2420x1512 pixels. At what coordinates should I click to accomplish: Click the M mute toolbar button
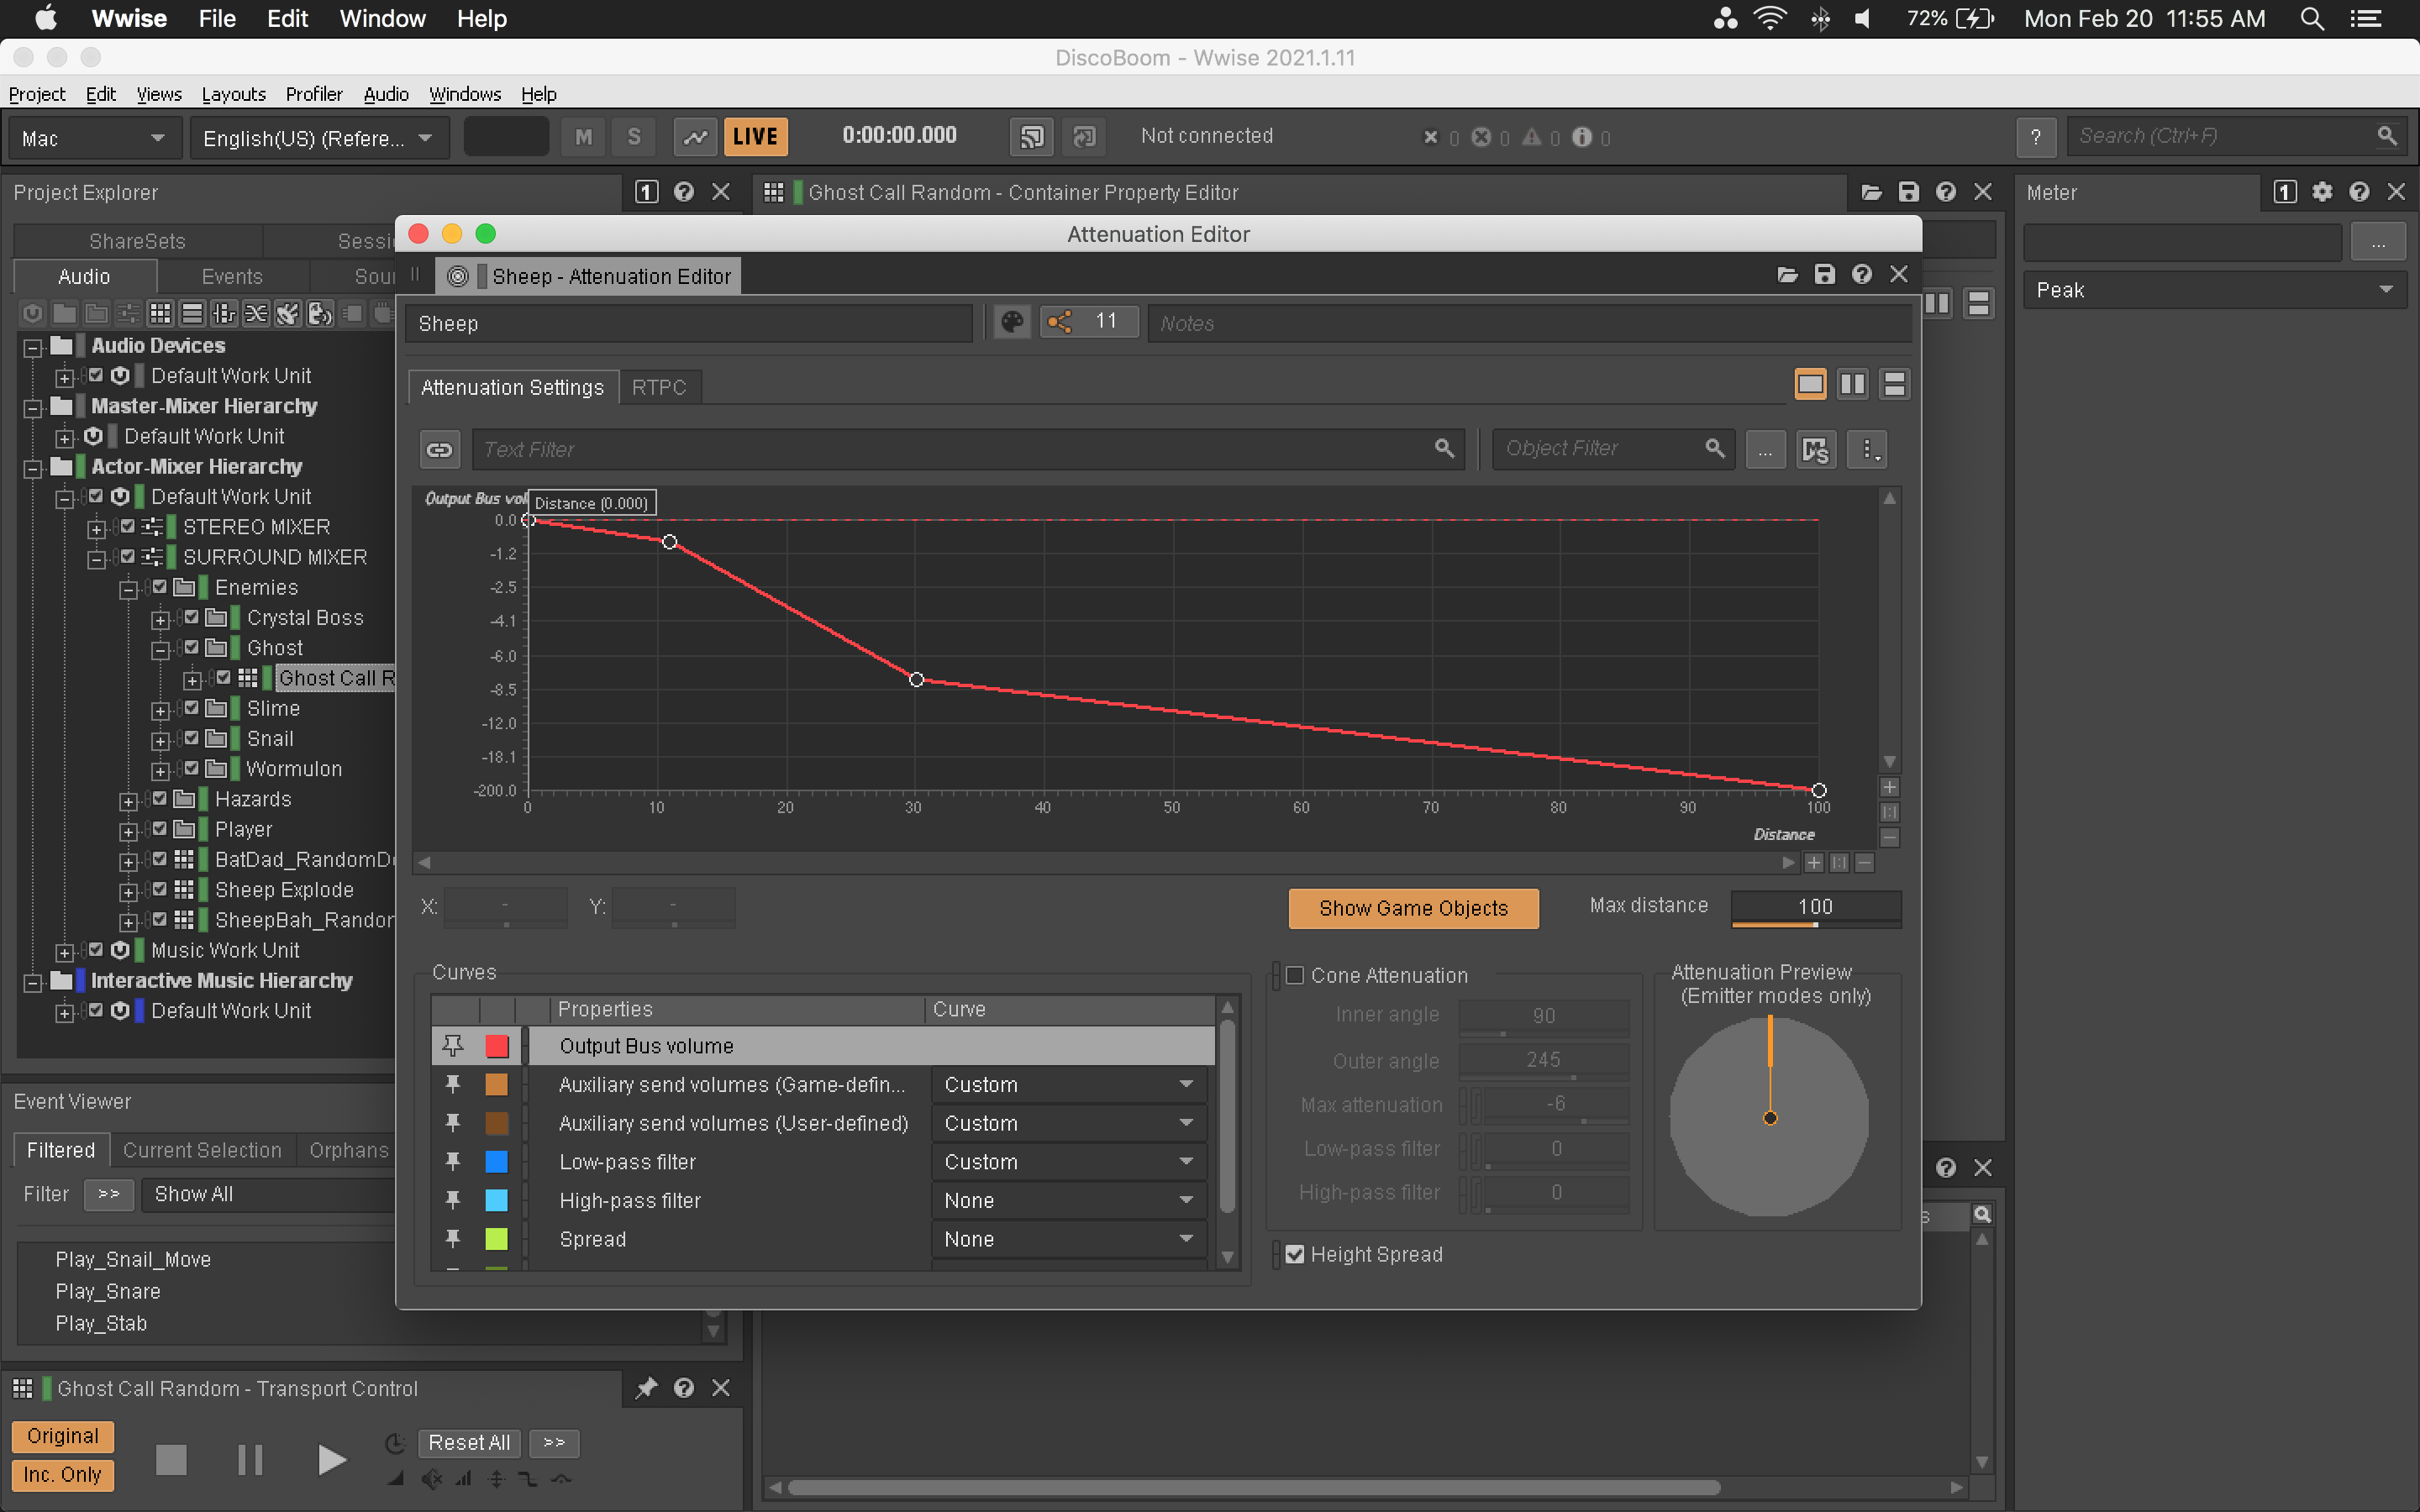(x=584, y=137)
